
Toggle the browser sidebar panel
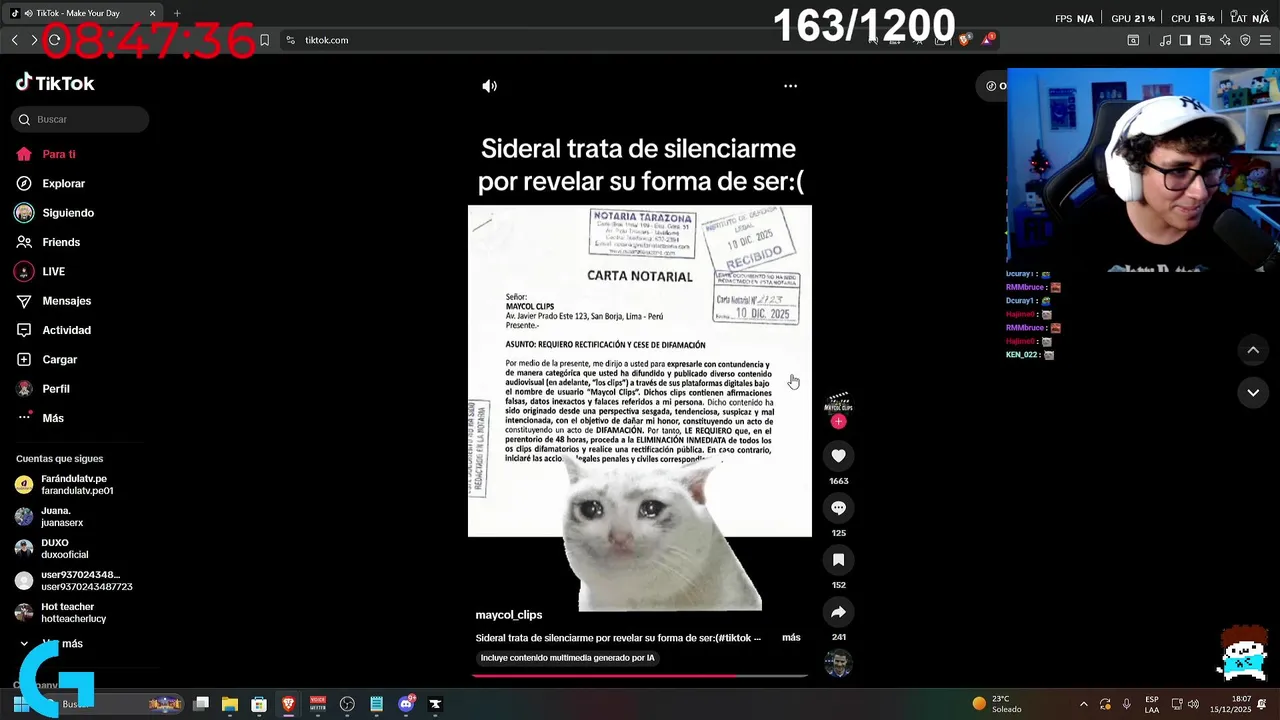coord(1185,40)
